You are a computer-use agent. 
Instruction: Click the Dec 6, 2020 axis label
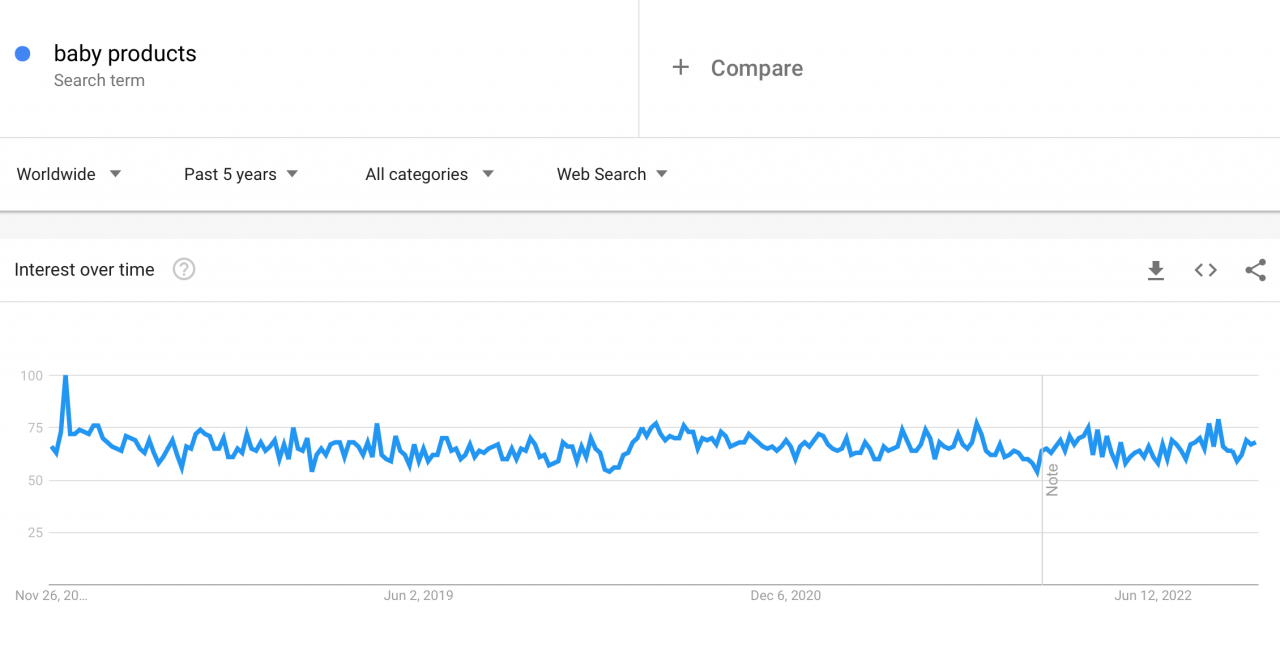(786, 595)
